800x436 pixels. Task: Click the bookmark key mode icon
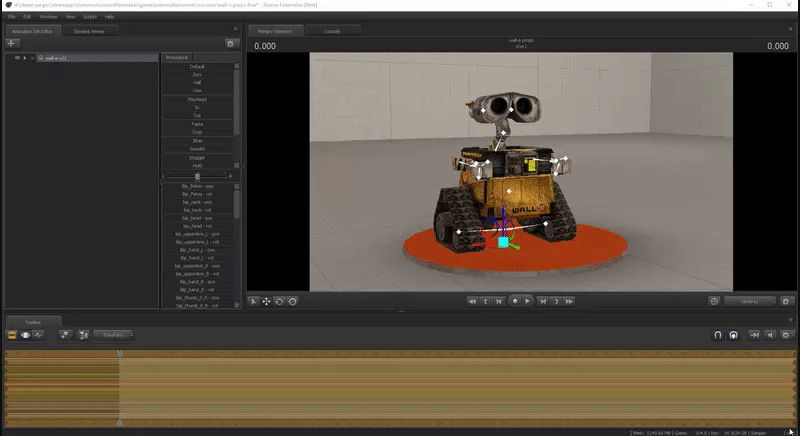[65, 335]
